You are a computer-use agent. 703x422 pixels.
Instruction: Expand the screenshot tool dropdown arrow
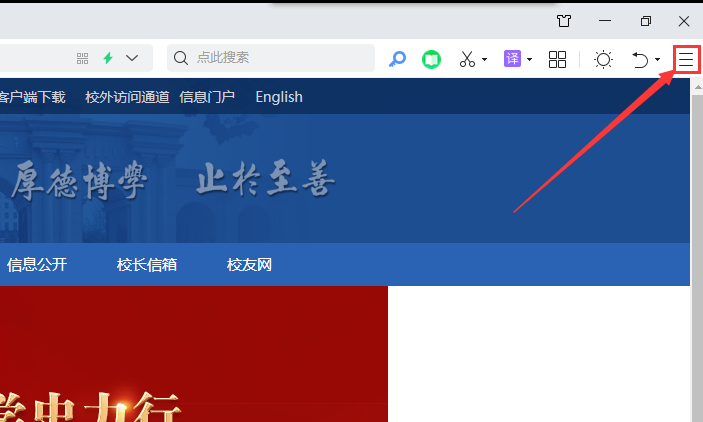click(485, 60)
